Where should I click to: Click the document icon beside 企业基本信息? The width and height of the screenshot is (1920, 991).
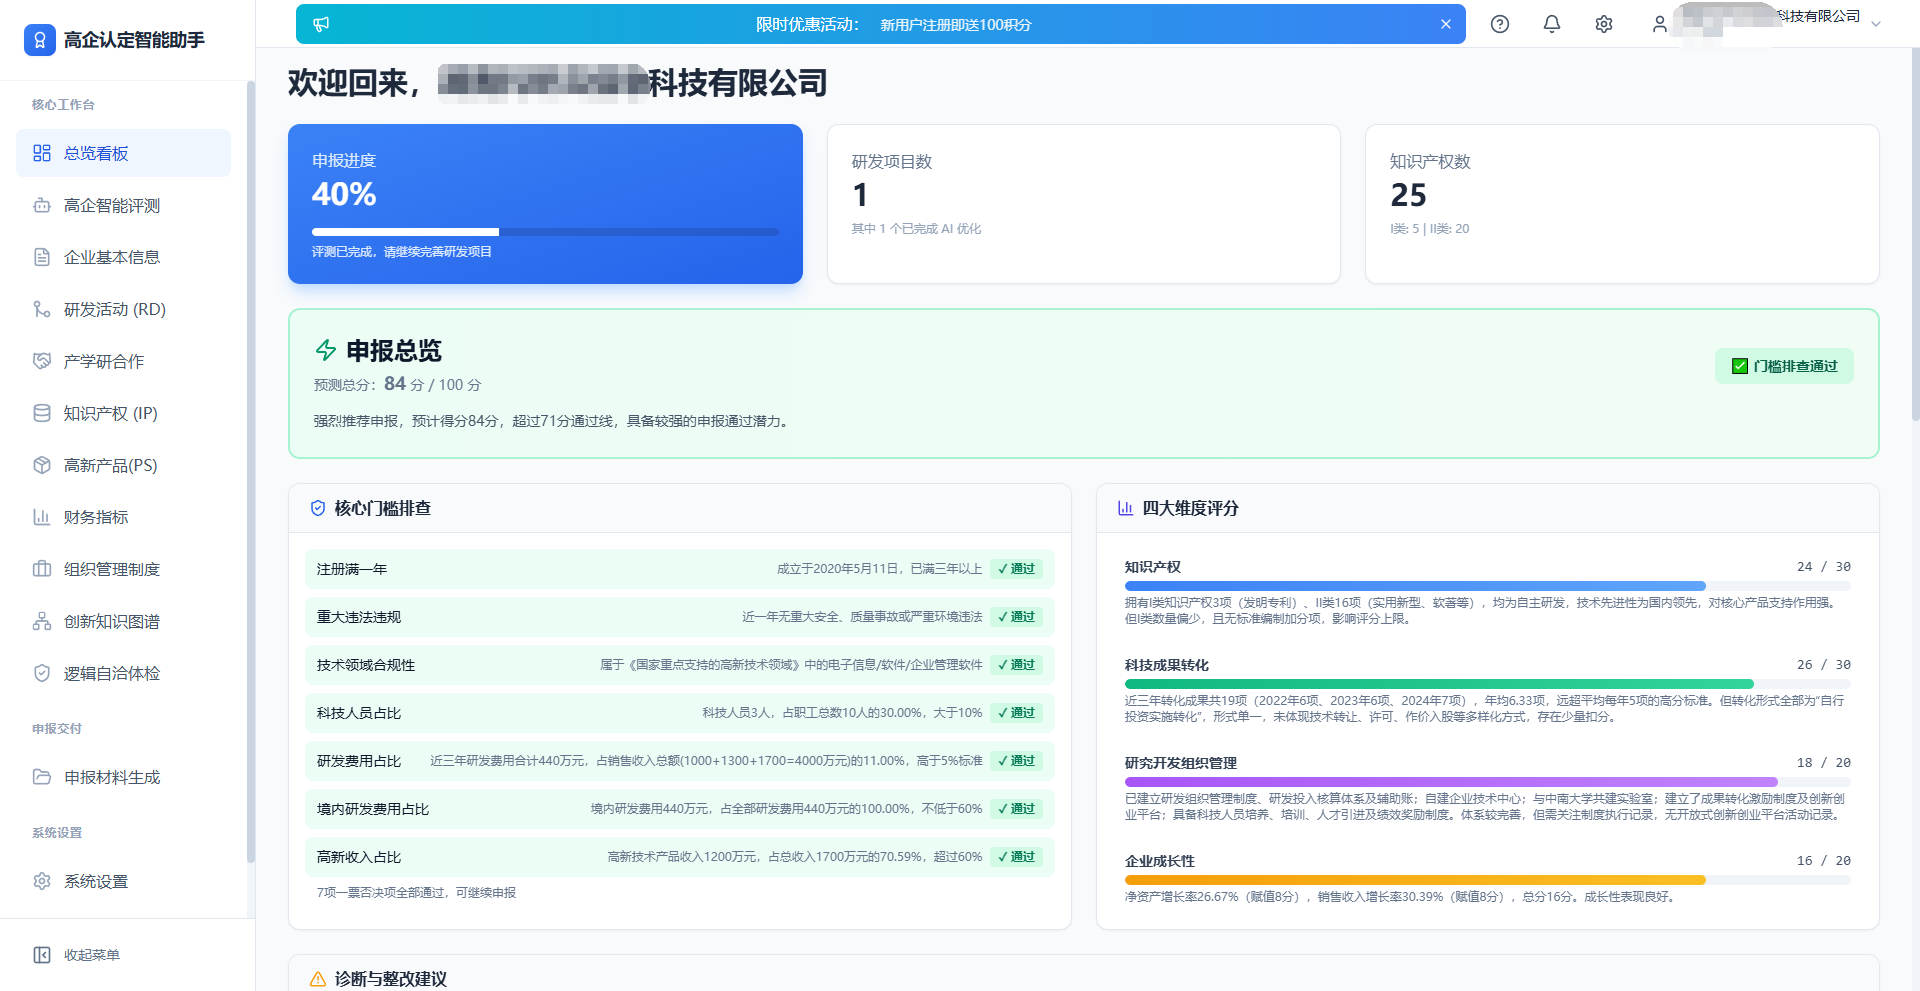[42, 257]
